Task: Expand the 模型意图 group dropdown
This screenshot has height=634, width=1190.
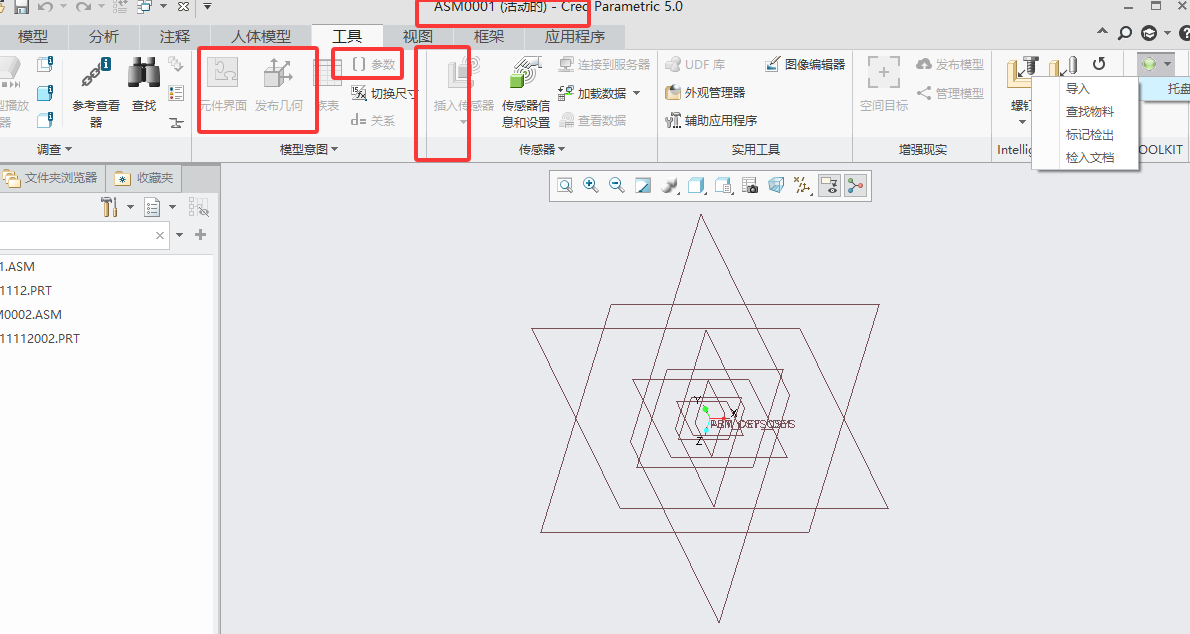Action: (x=309, y=150)
